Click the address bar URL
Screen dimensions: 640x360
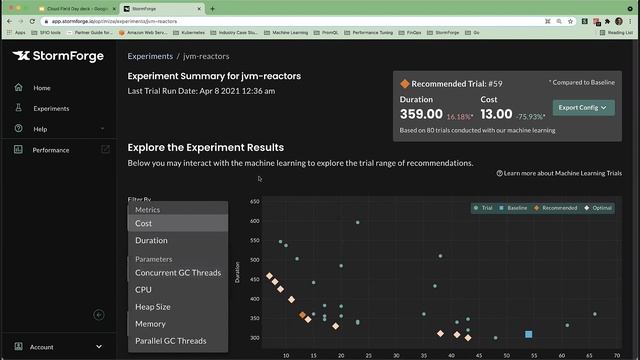click(x=114, y=21)
